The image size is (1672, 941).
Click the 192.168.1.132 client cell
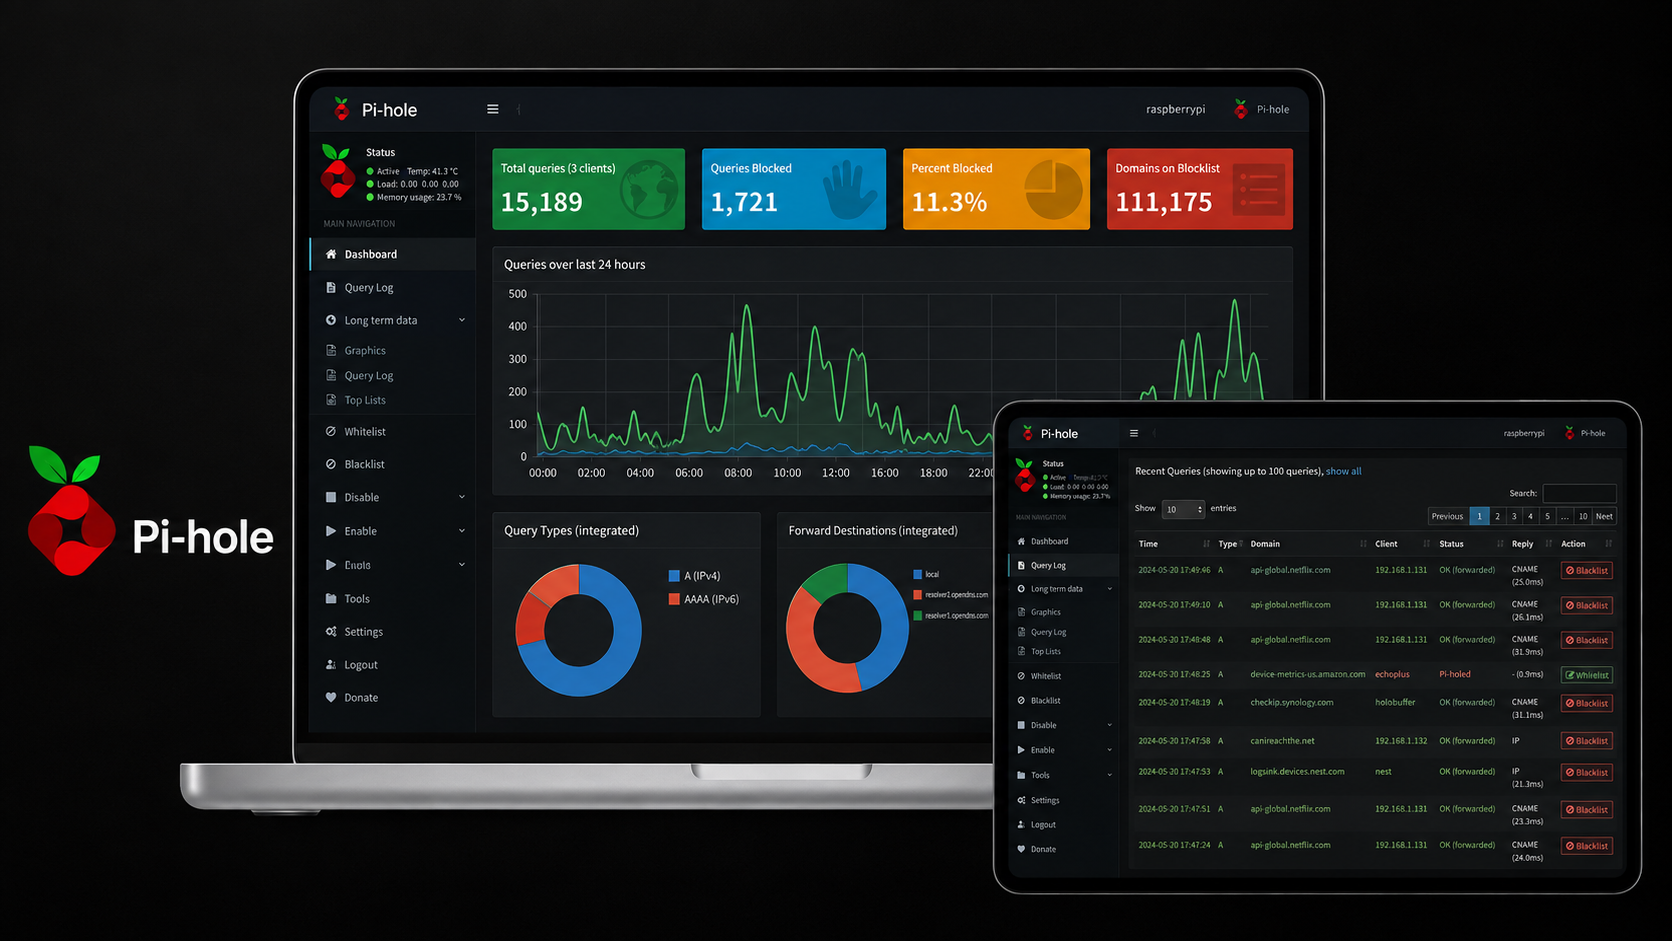click(x=1401, y=741)
